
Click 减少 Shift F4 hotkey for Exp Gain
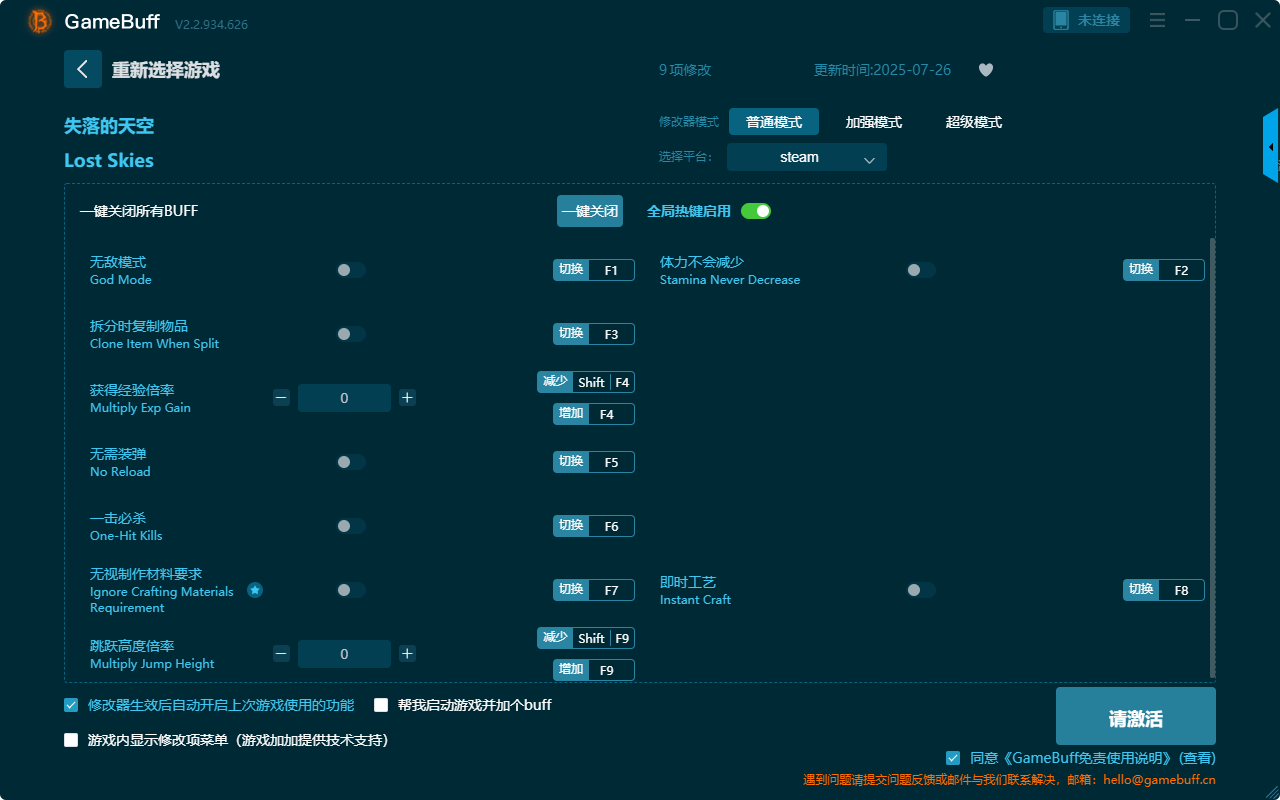pyautogui.click(x=586, y=382)
